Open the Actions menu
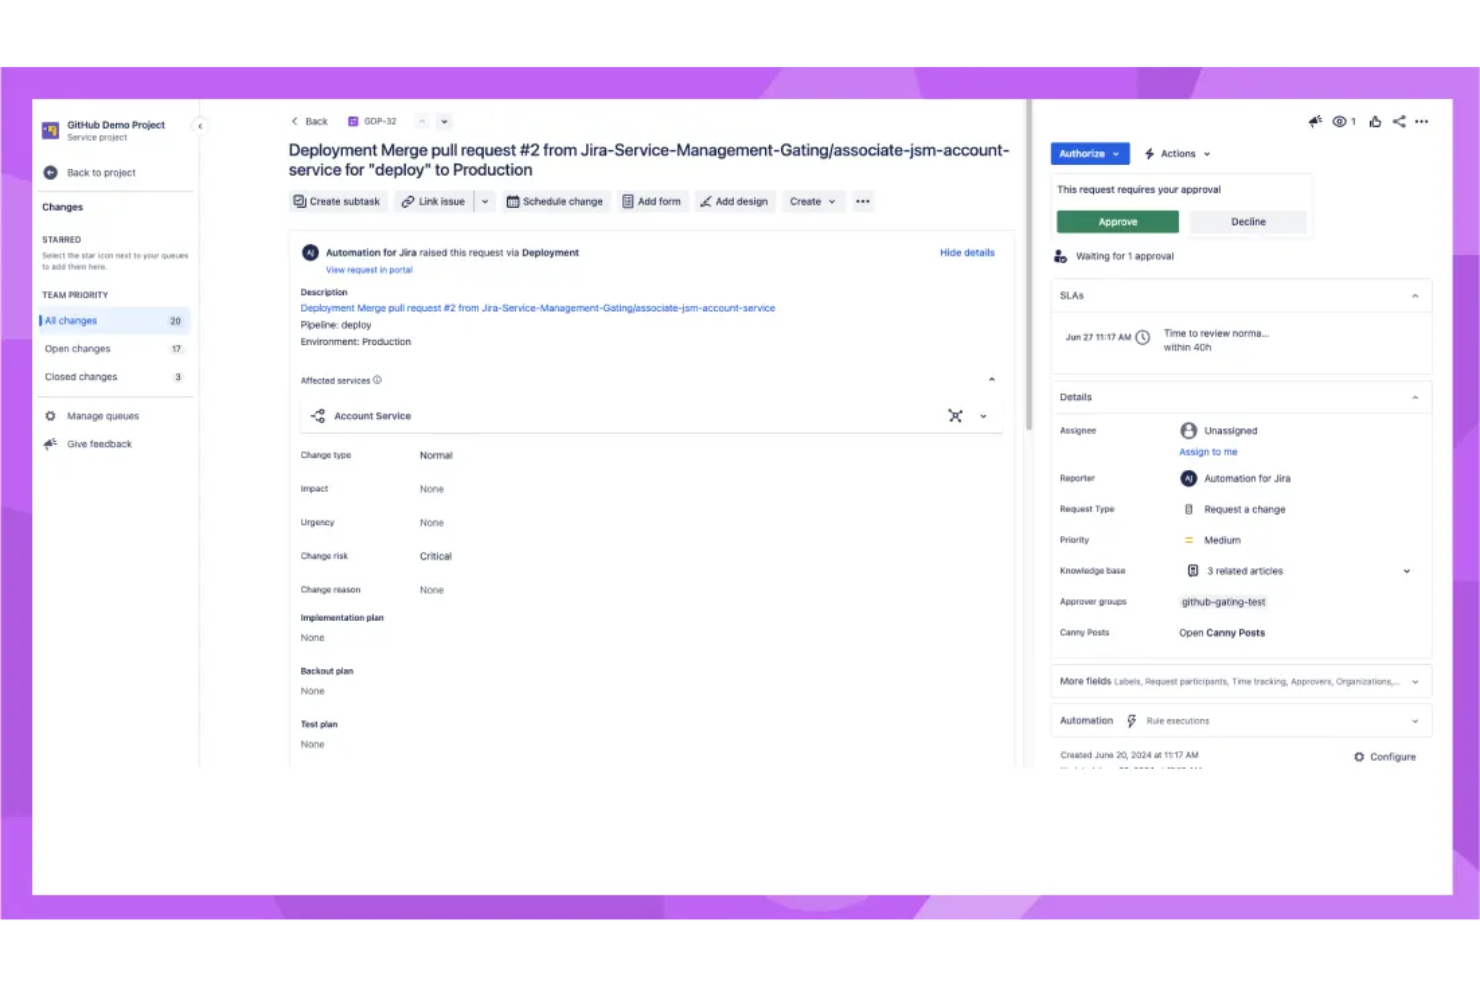 tap(1177, 154)
